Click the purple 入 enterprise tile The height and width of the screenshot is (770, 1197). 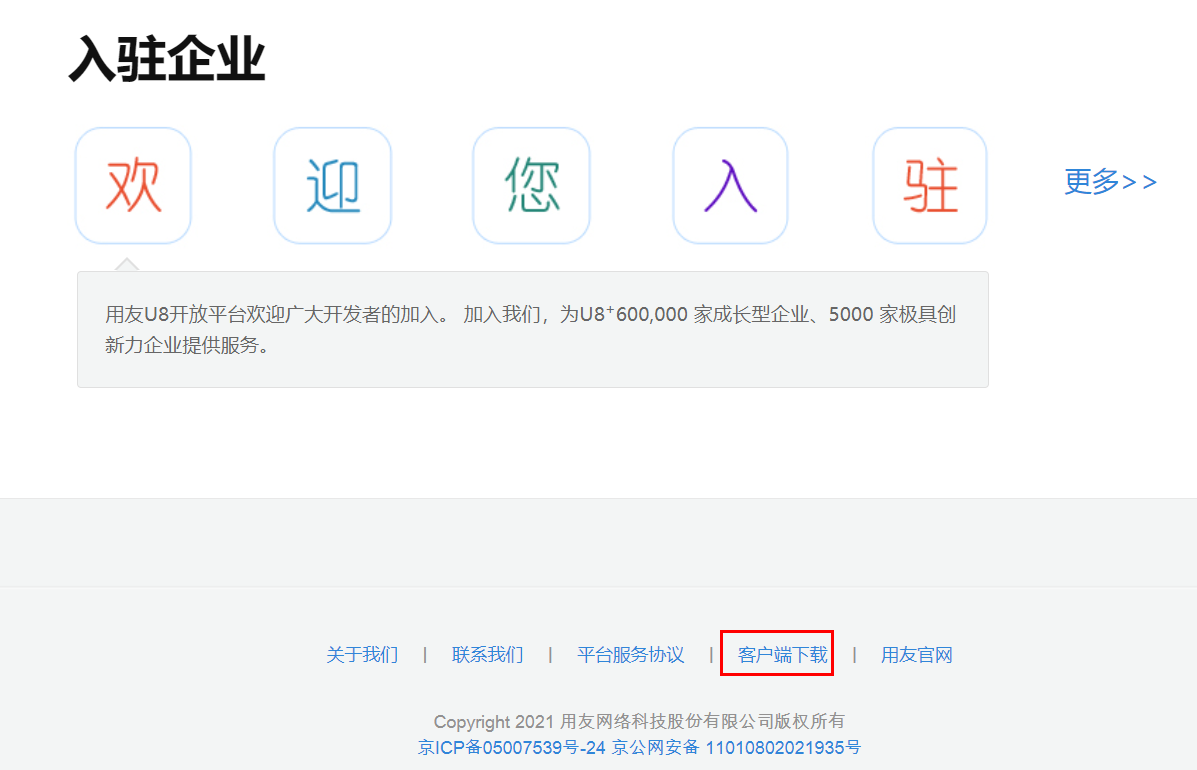[730, 186]
